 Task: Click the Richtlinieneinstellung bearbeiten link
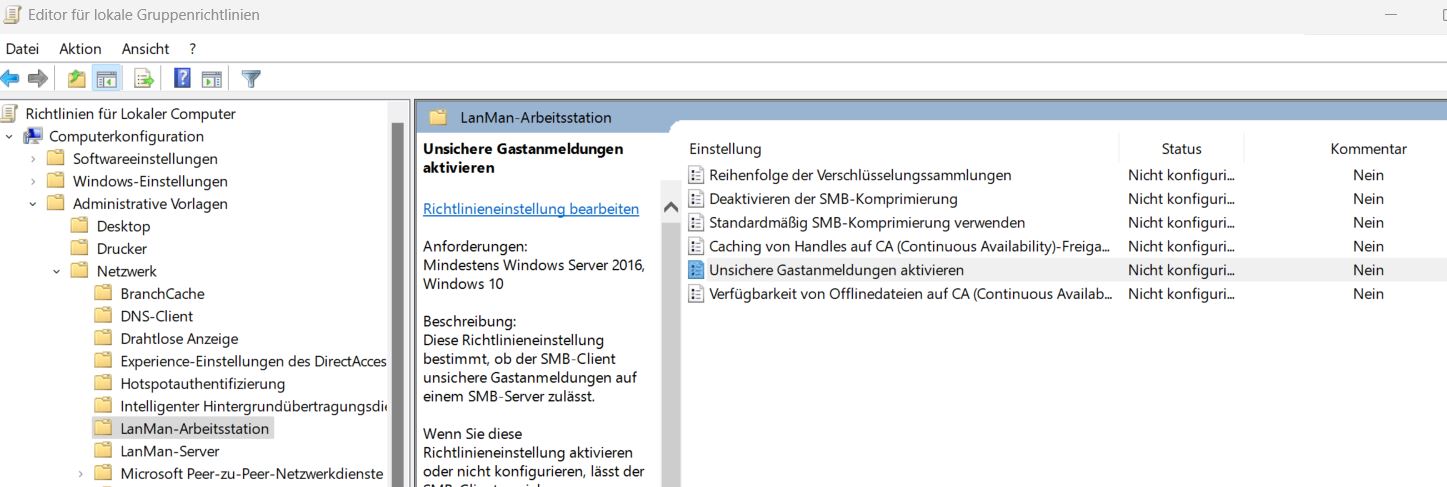pos(531,209)
